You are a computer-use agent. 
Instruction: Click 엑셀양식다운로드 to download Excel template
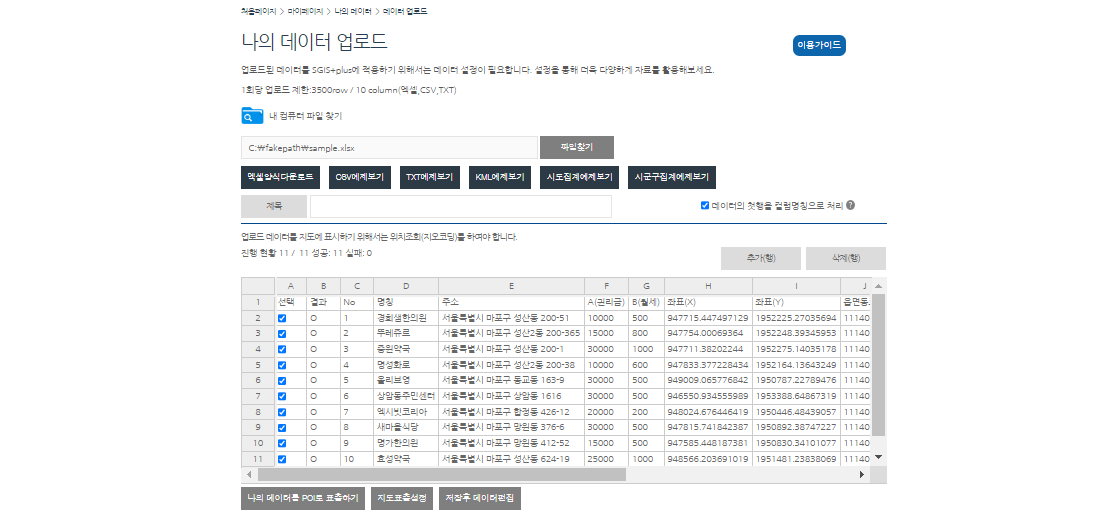click(280, 177)
